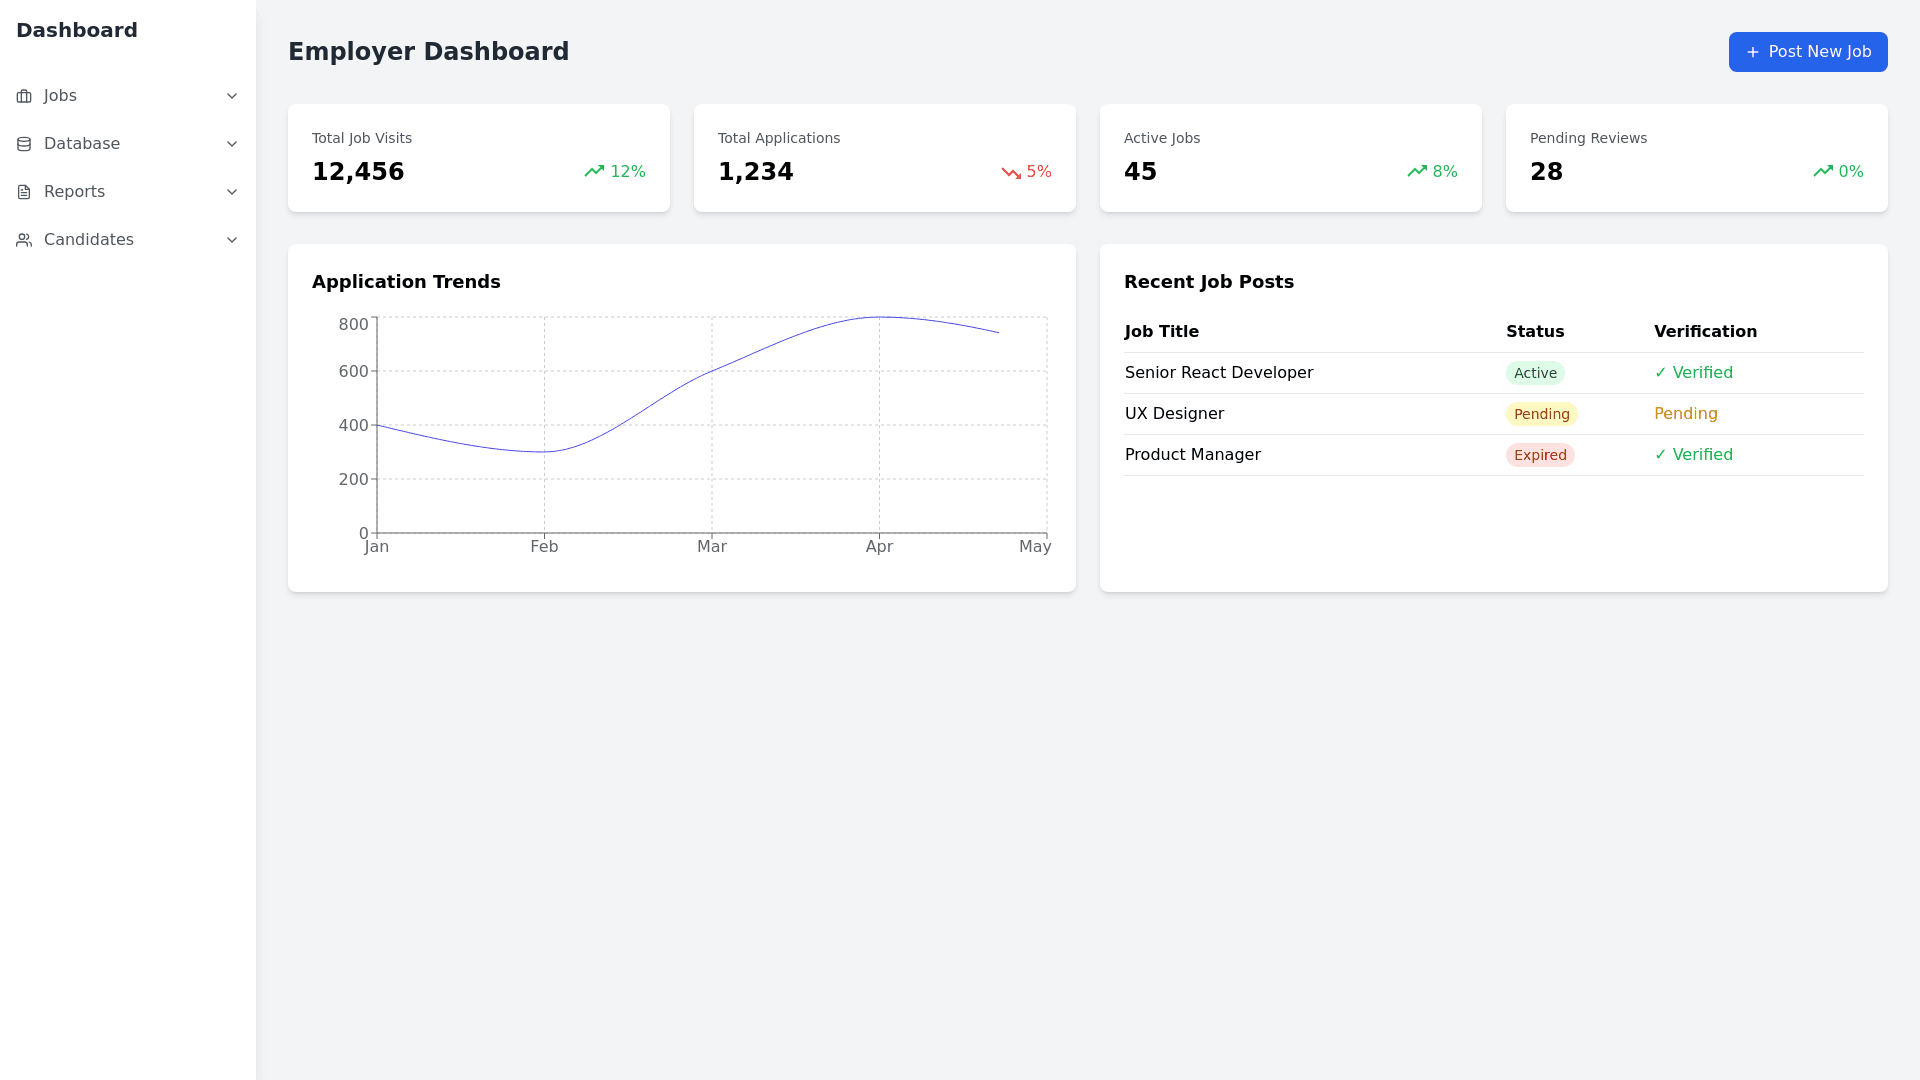
Task: Click the Apr peak point on trends chart
Action: point(879,317)
